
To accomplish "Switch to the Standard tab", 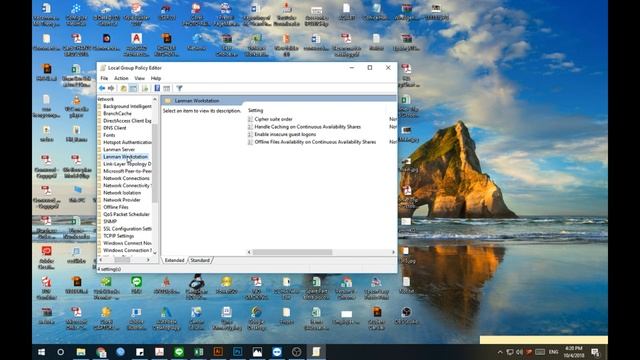I will click(x=200, y=260).
